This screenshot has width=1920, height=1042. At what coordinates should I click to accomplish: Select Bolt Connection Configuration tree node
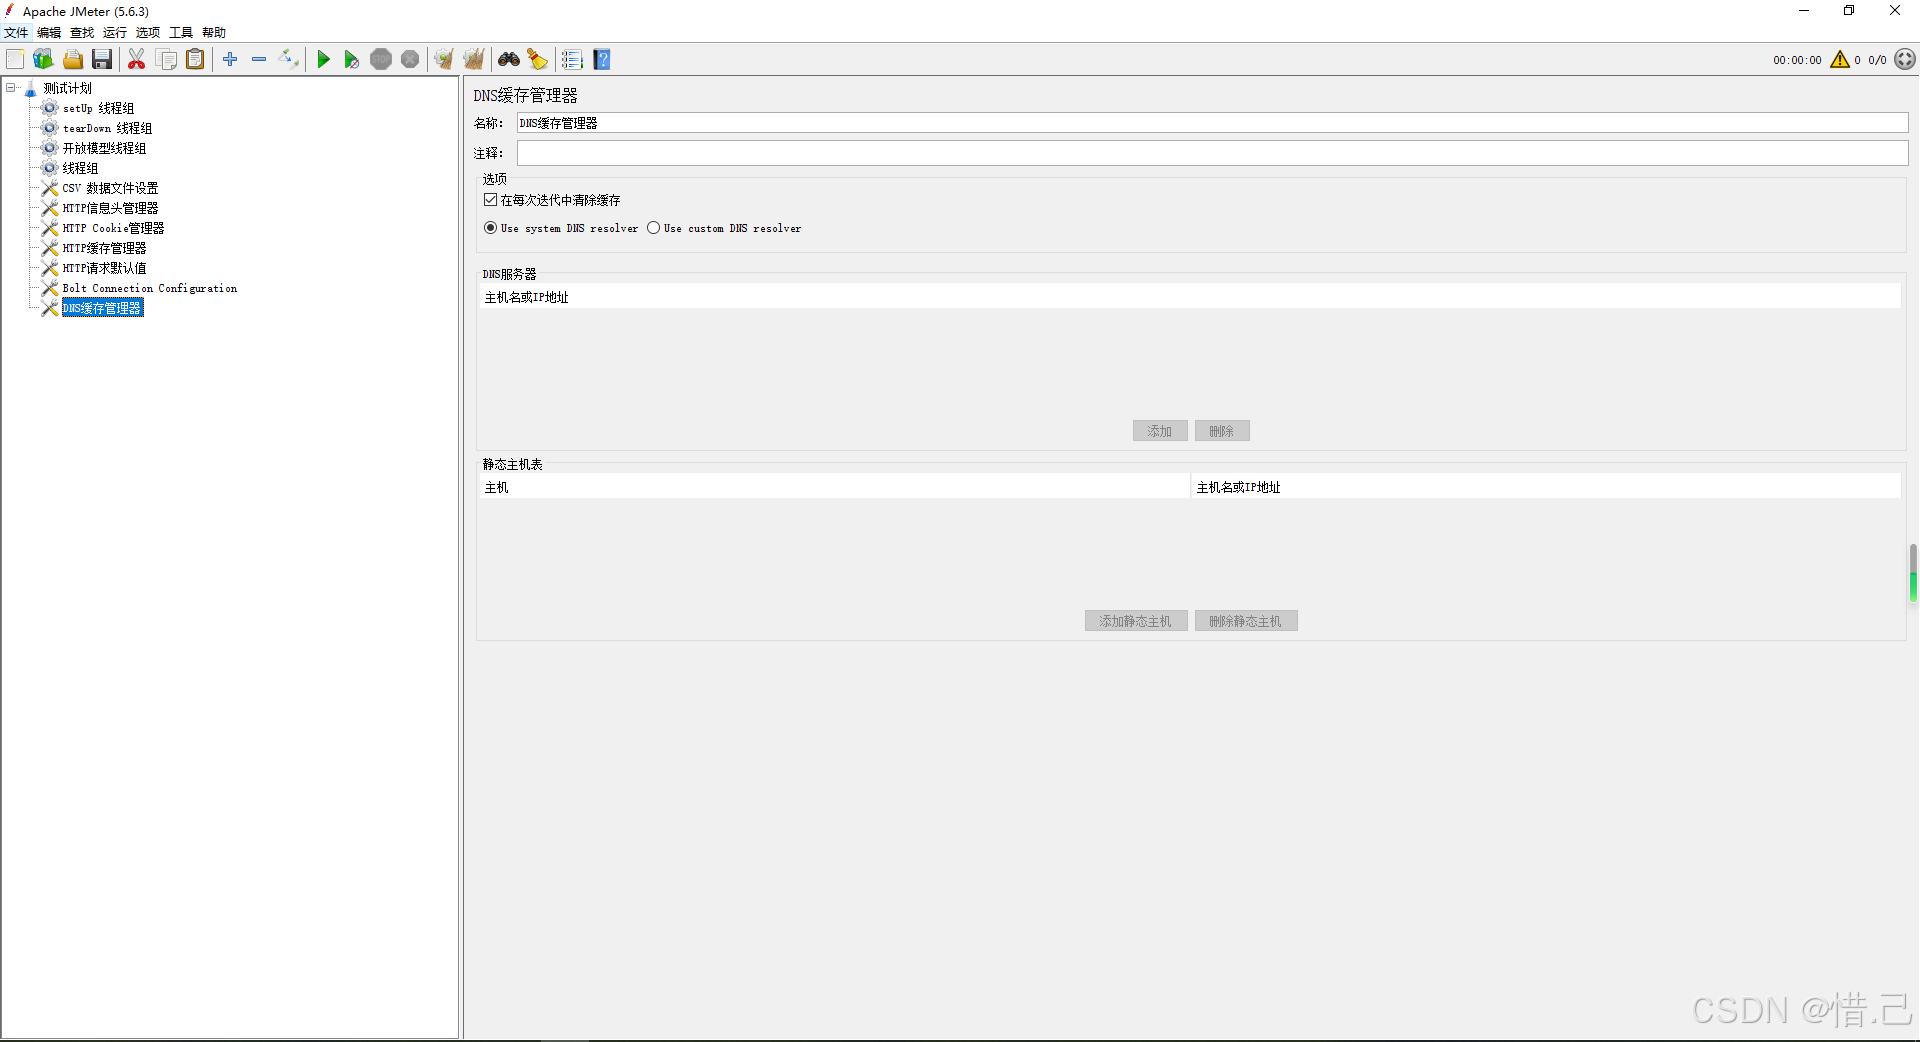(150, 288)
